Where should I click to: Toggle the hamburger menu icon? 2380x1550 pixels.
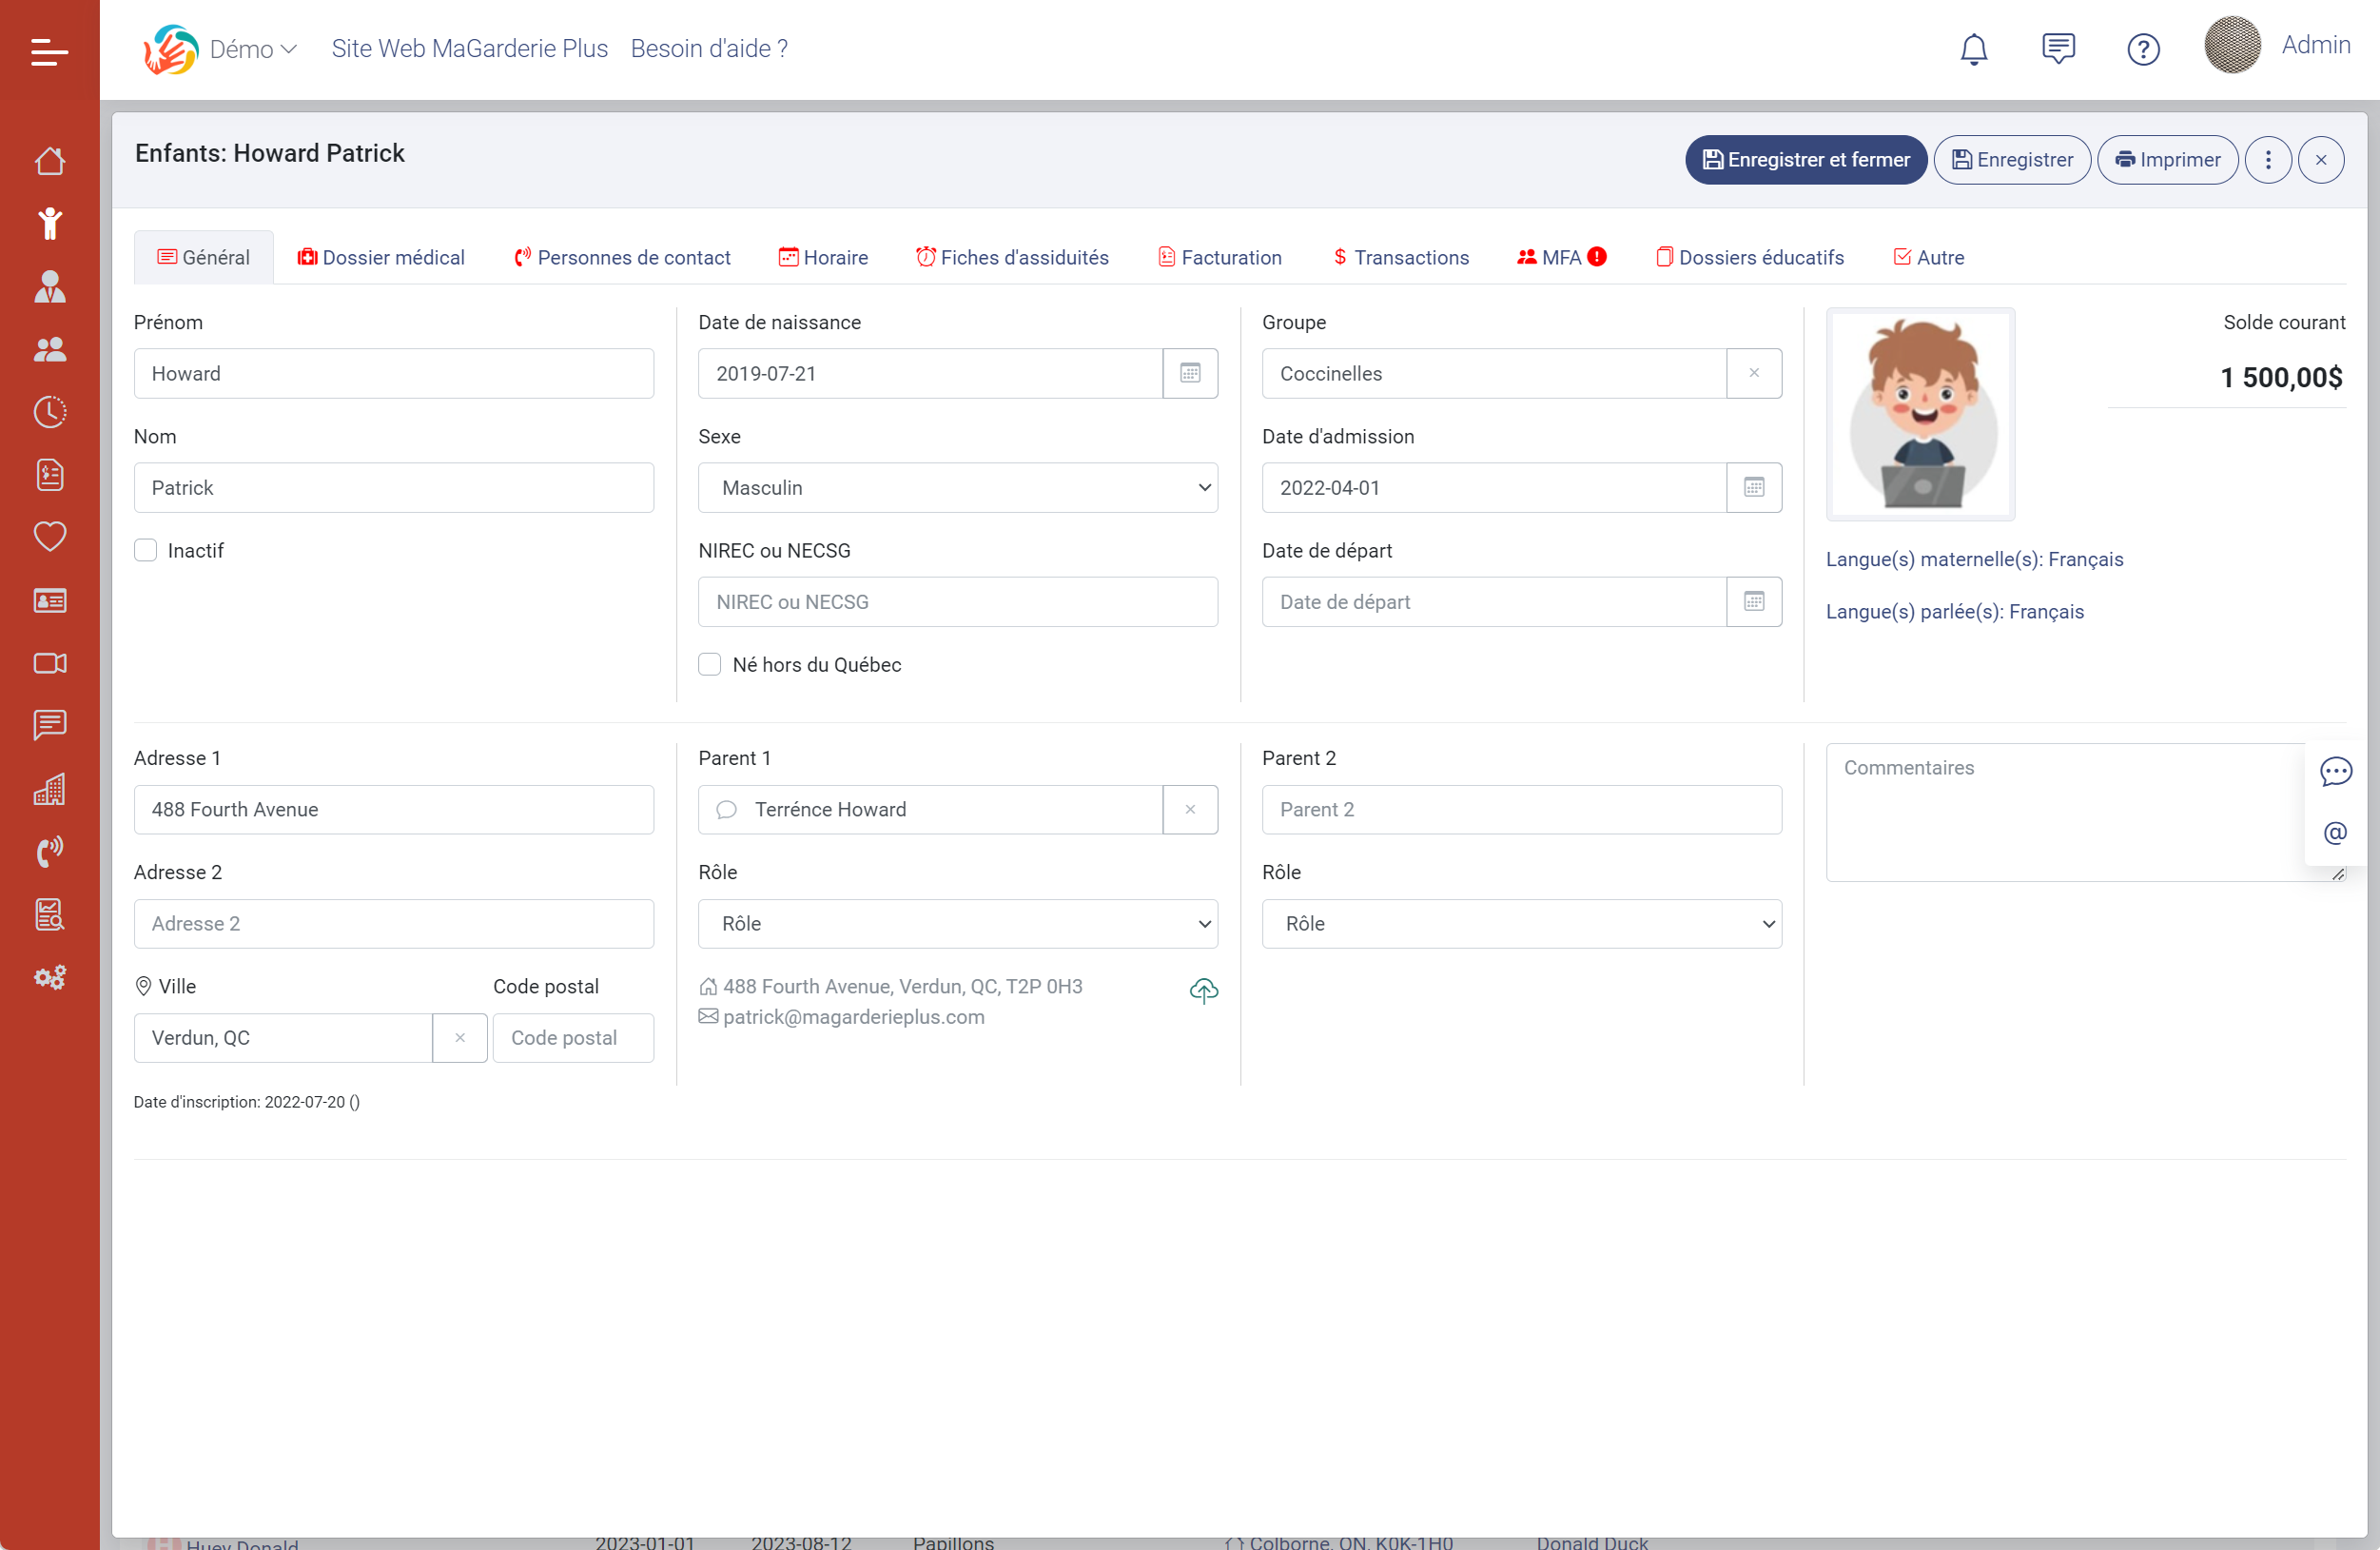click(x=49, y=51)
